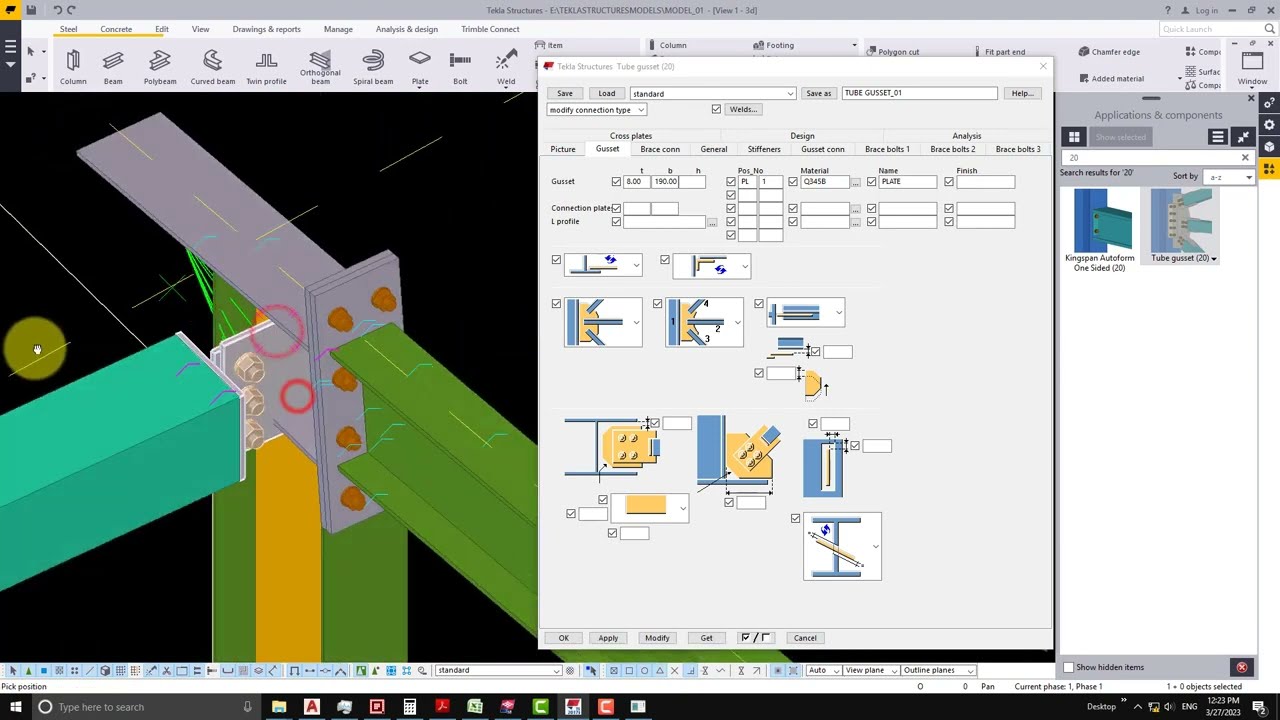
Task: Open the Analysis & design ribbon tab
Action: (407, 29)
